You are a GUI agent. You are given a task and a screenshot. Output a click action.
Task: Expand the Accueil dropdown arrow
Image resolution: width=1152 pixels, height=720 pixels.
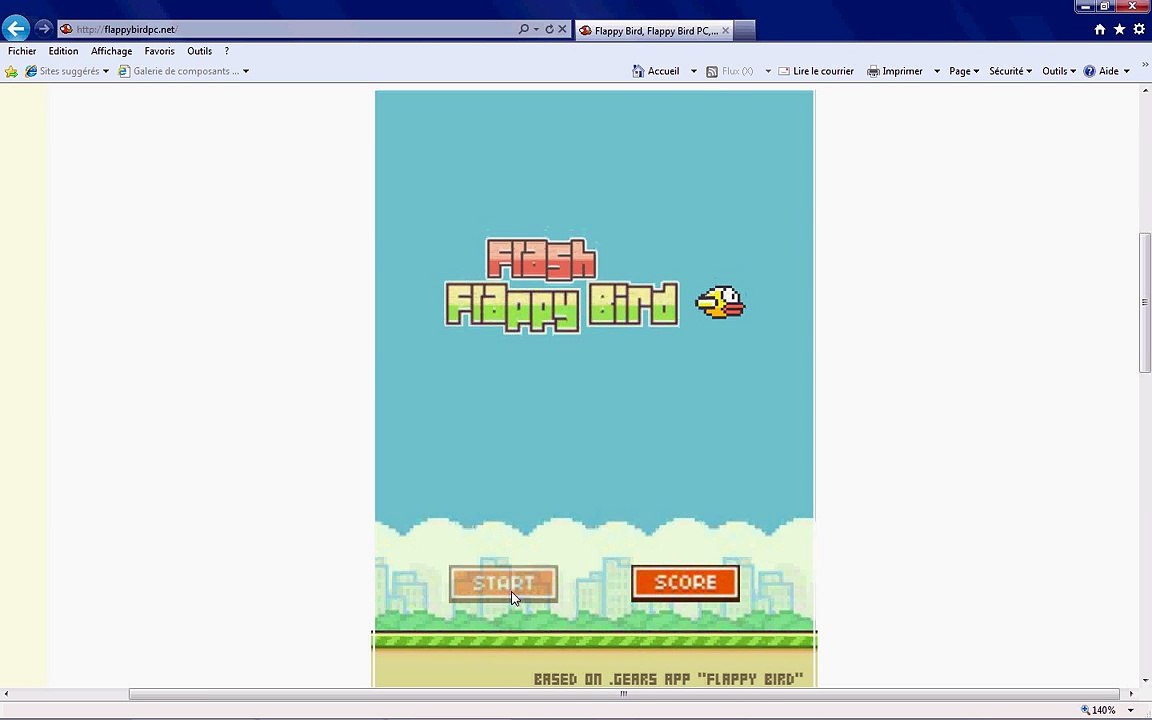(x=693, y=71)
